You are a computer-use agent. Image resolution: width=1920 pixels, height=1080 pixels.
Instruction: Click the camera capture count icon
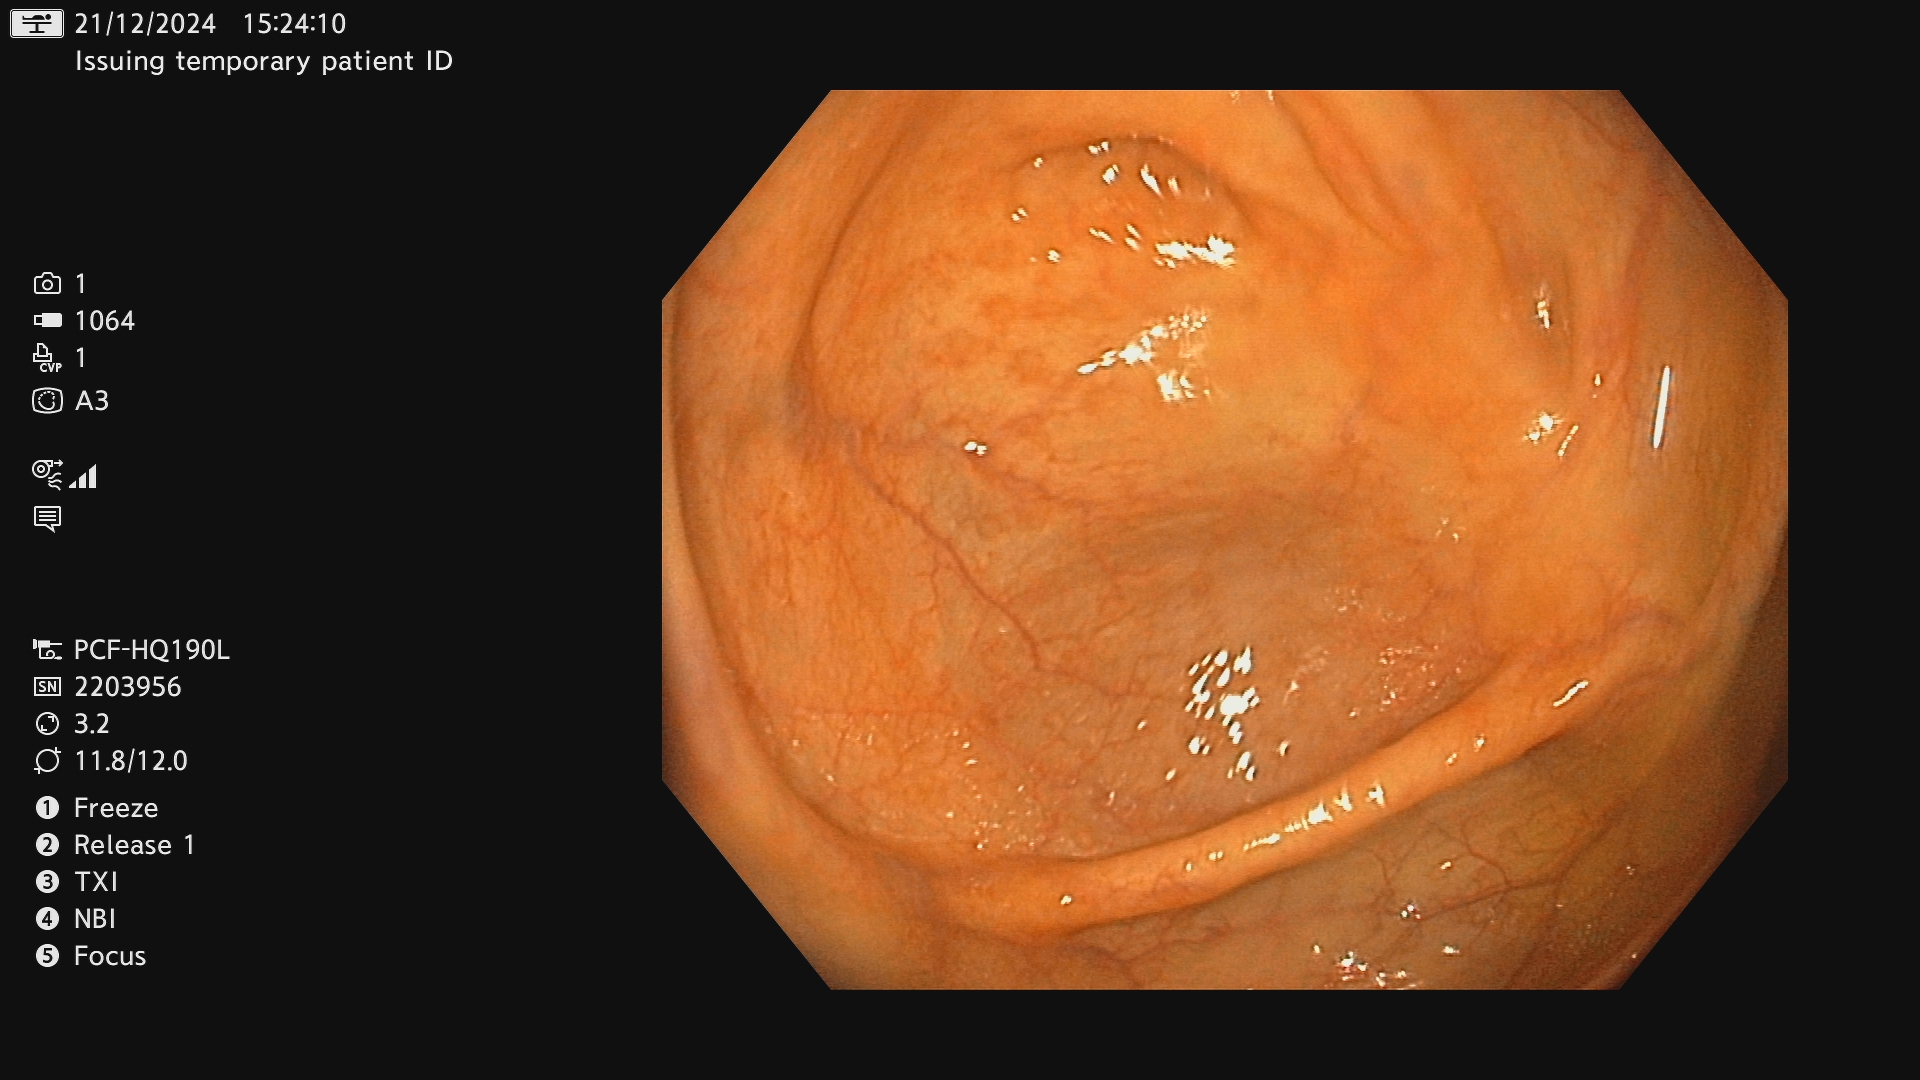coord(47,284)
